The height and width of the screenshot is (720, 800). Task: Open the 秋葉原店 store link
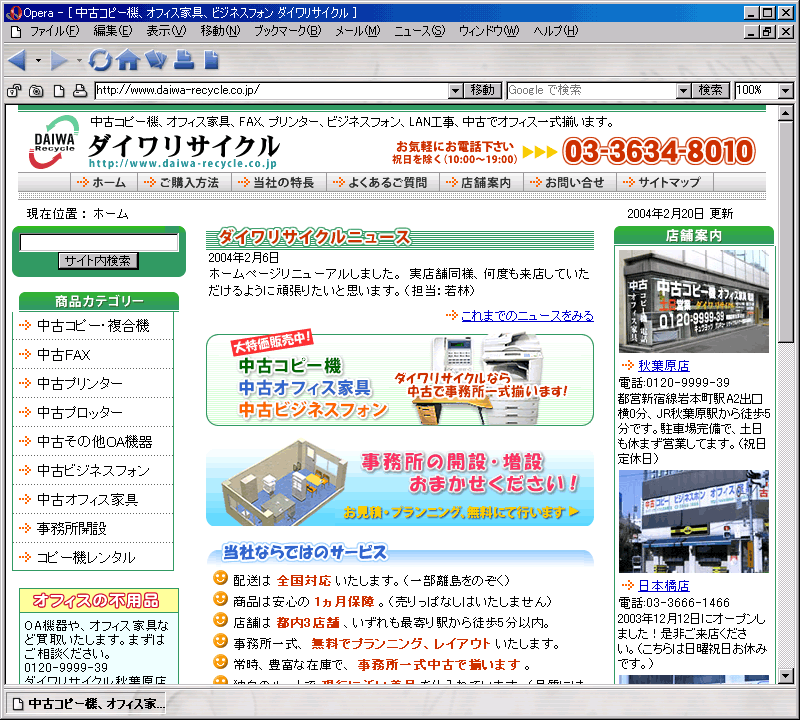point(664,366)
